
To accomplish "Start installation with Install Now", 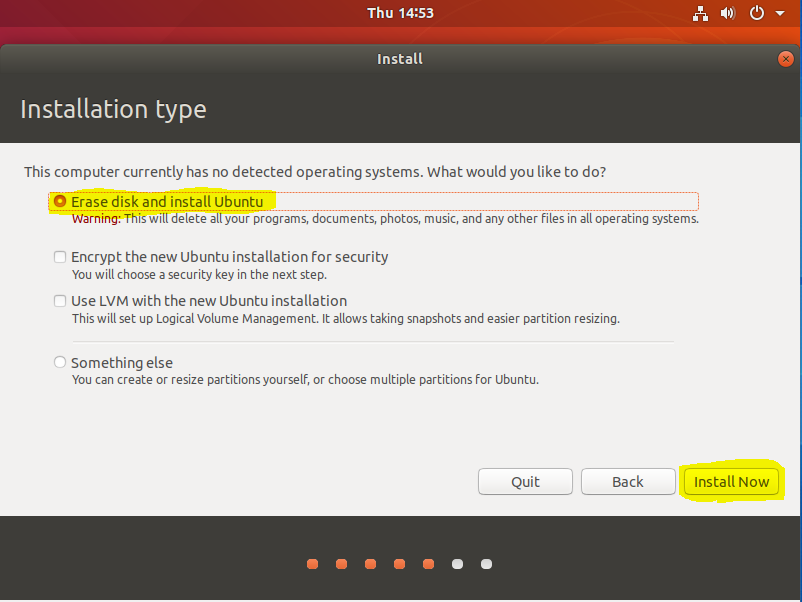I will pos(731,481).
